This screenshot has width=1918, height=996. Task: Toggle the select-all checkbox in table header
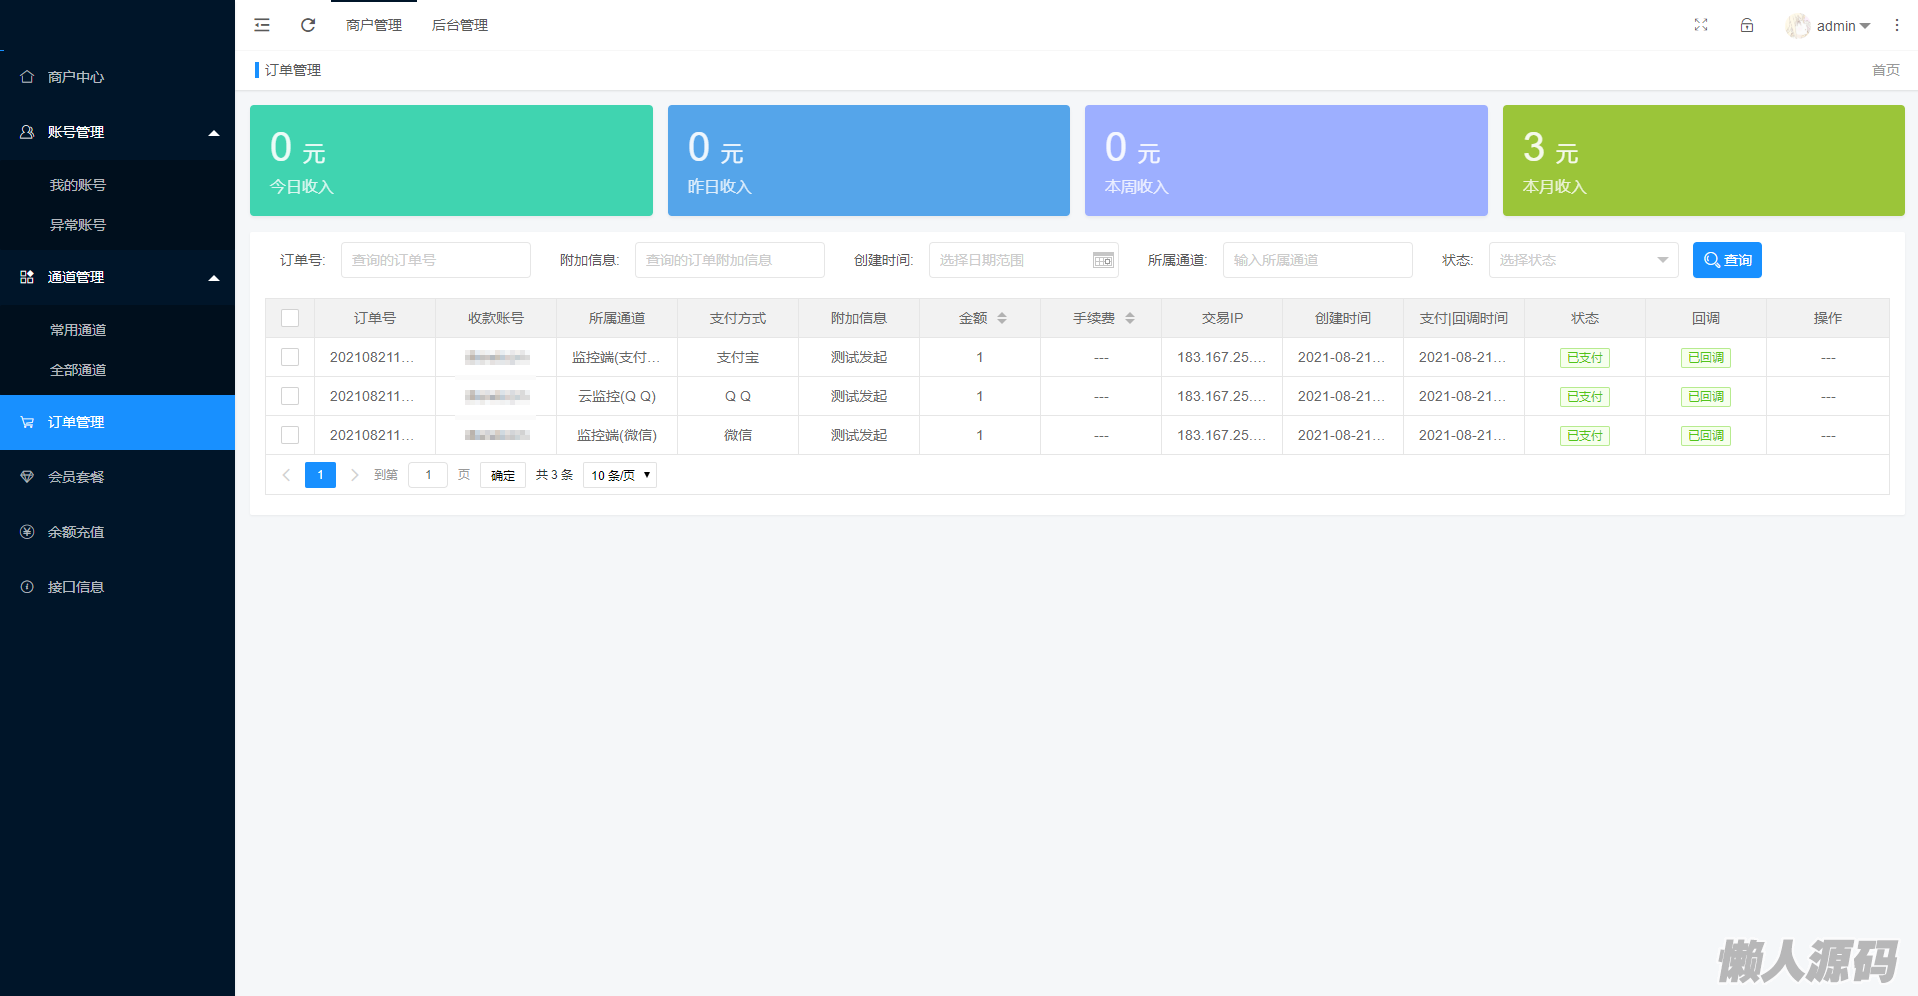click(x=290, y=318)
